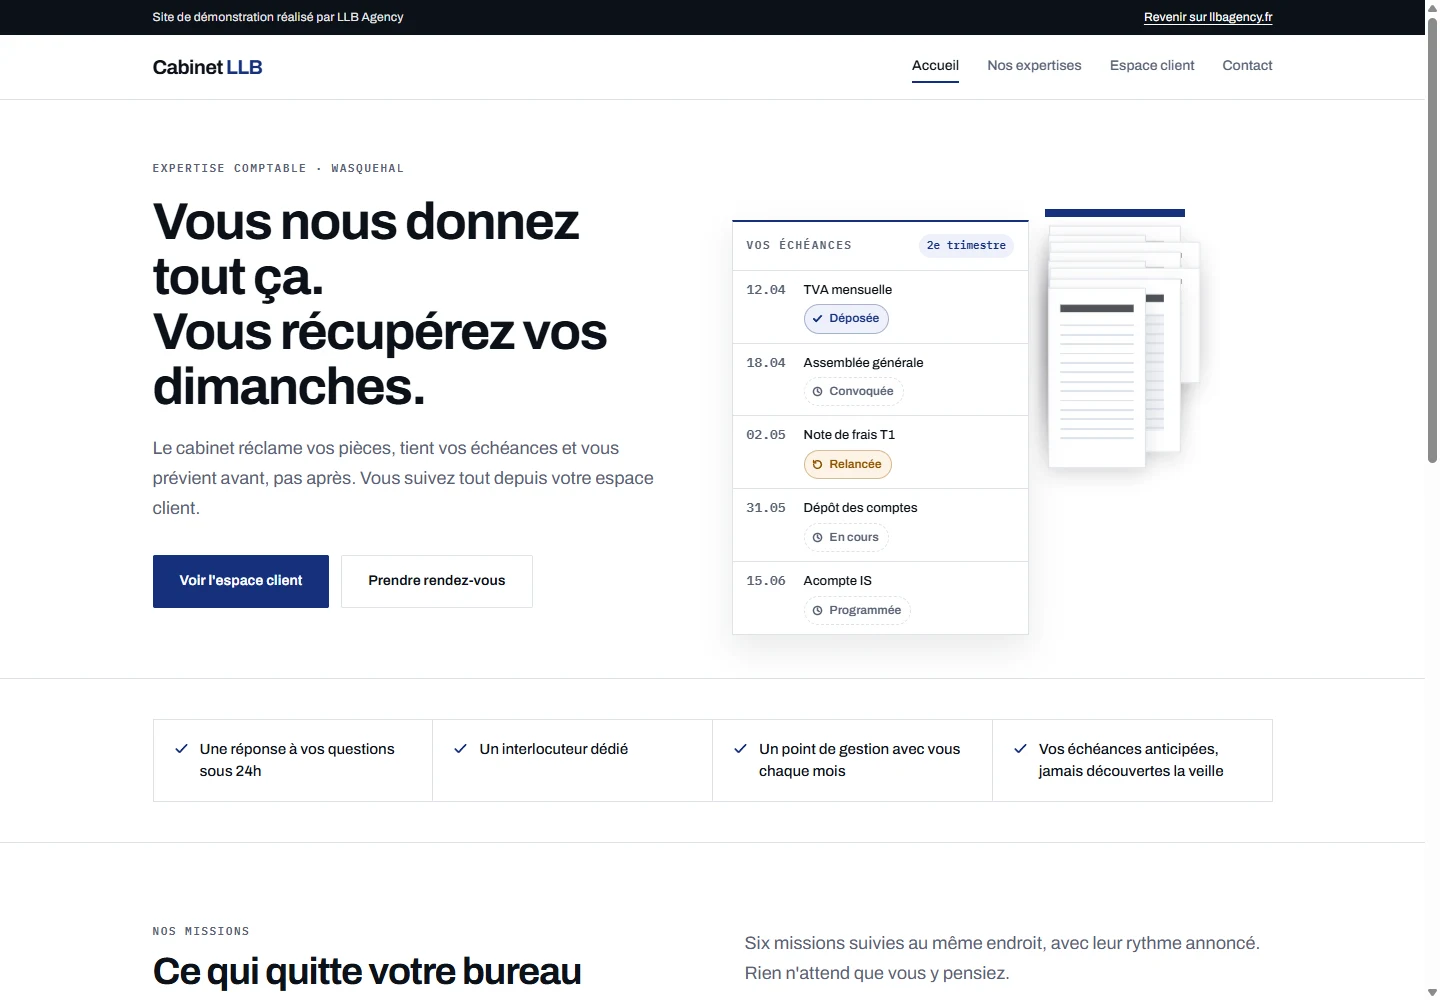Open Espace client from navigation
This screenshot has width=1440, height=1000.
point(1152,66)
